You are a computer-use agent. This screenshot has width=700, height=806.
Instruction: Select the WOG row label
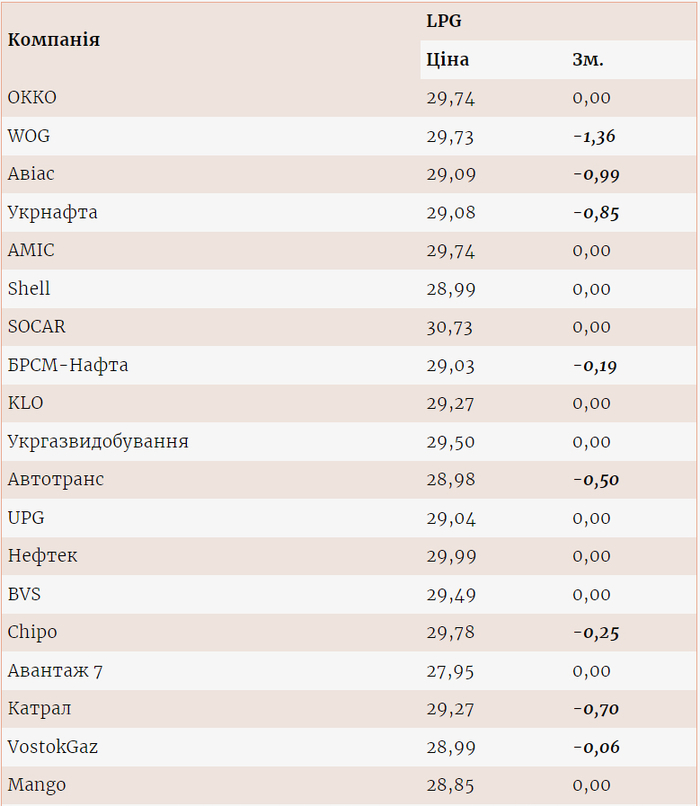tap(28, 136)
